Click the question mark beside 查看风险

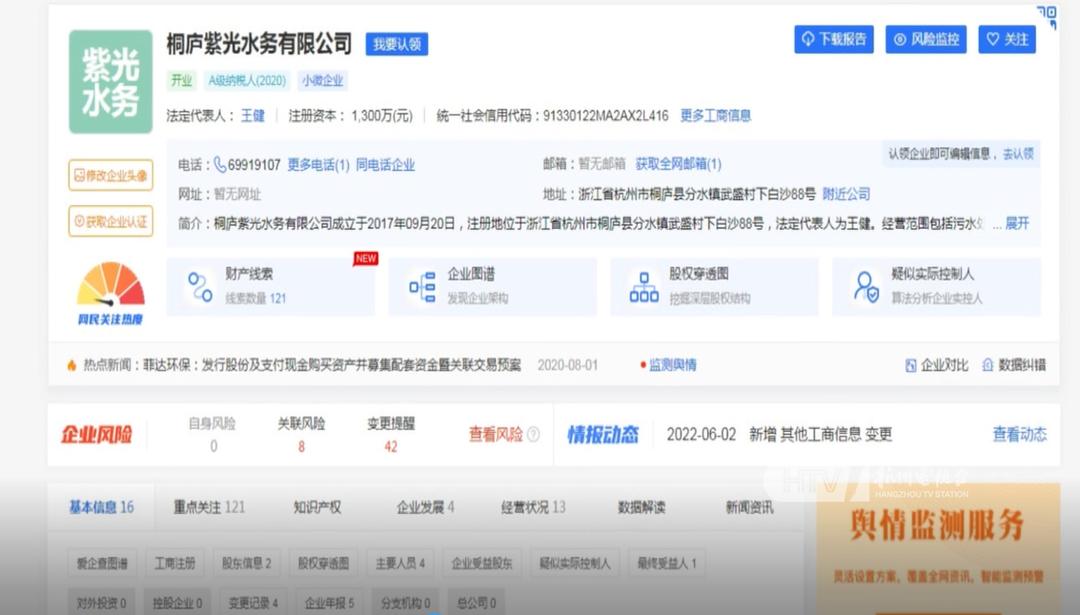533,435
